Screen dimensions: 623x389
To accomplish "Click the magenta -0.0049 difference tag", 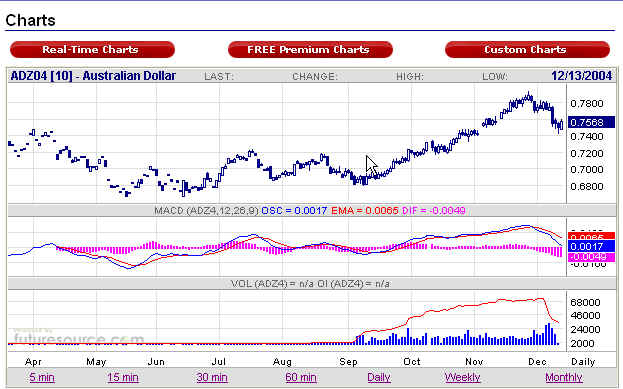I will point(591,257).
